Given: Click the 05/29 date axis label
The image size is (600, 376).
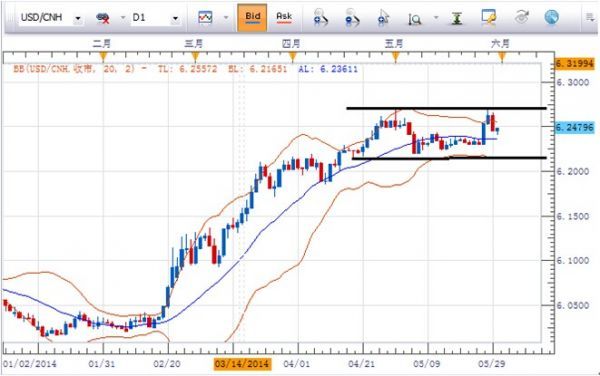Looking at the screenshot, I should [x=491, y=364].
